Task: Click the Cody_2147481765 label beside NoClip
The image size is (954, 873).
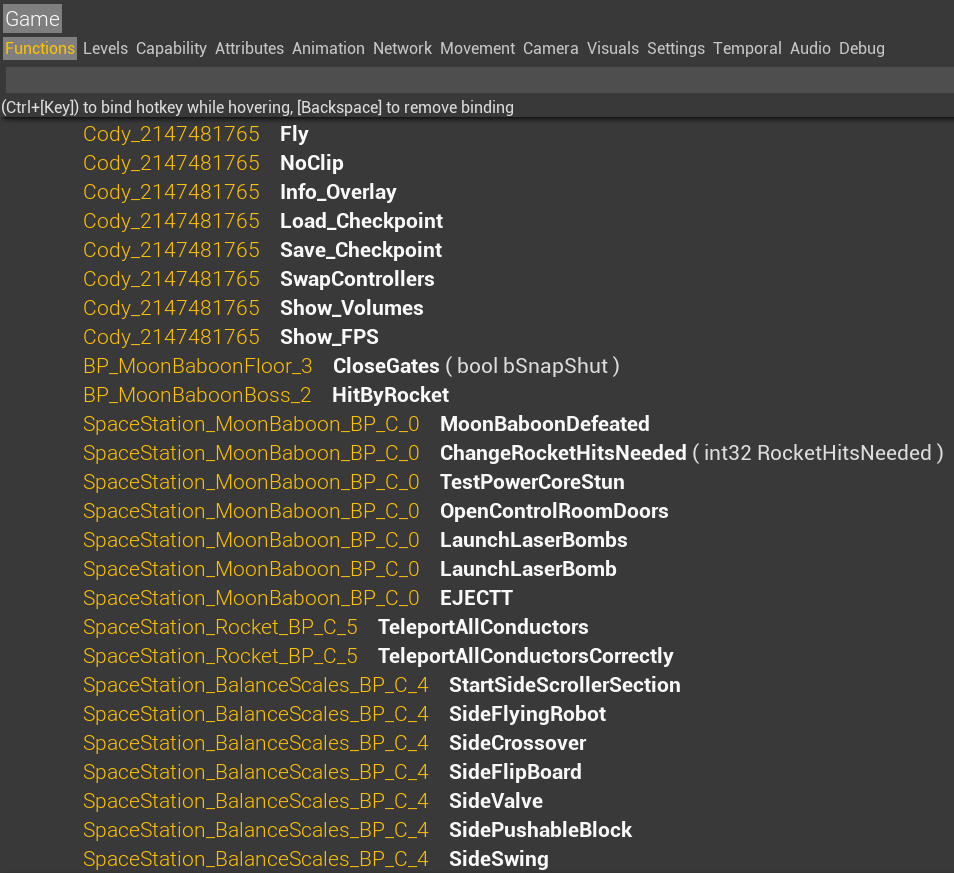Action: (x=172, y=163)
